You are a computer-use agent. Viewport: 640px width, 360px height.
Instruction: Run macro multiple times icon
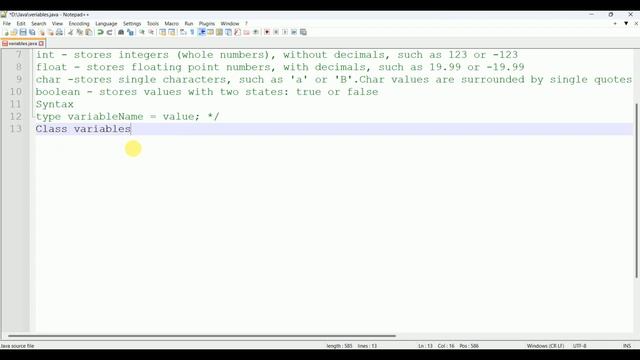[294, 32]
